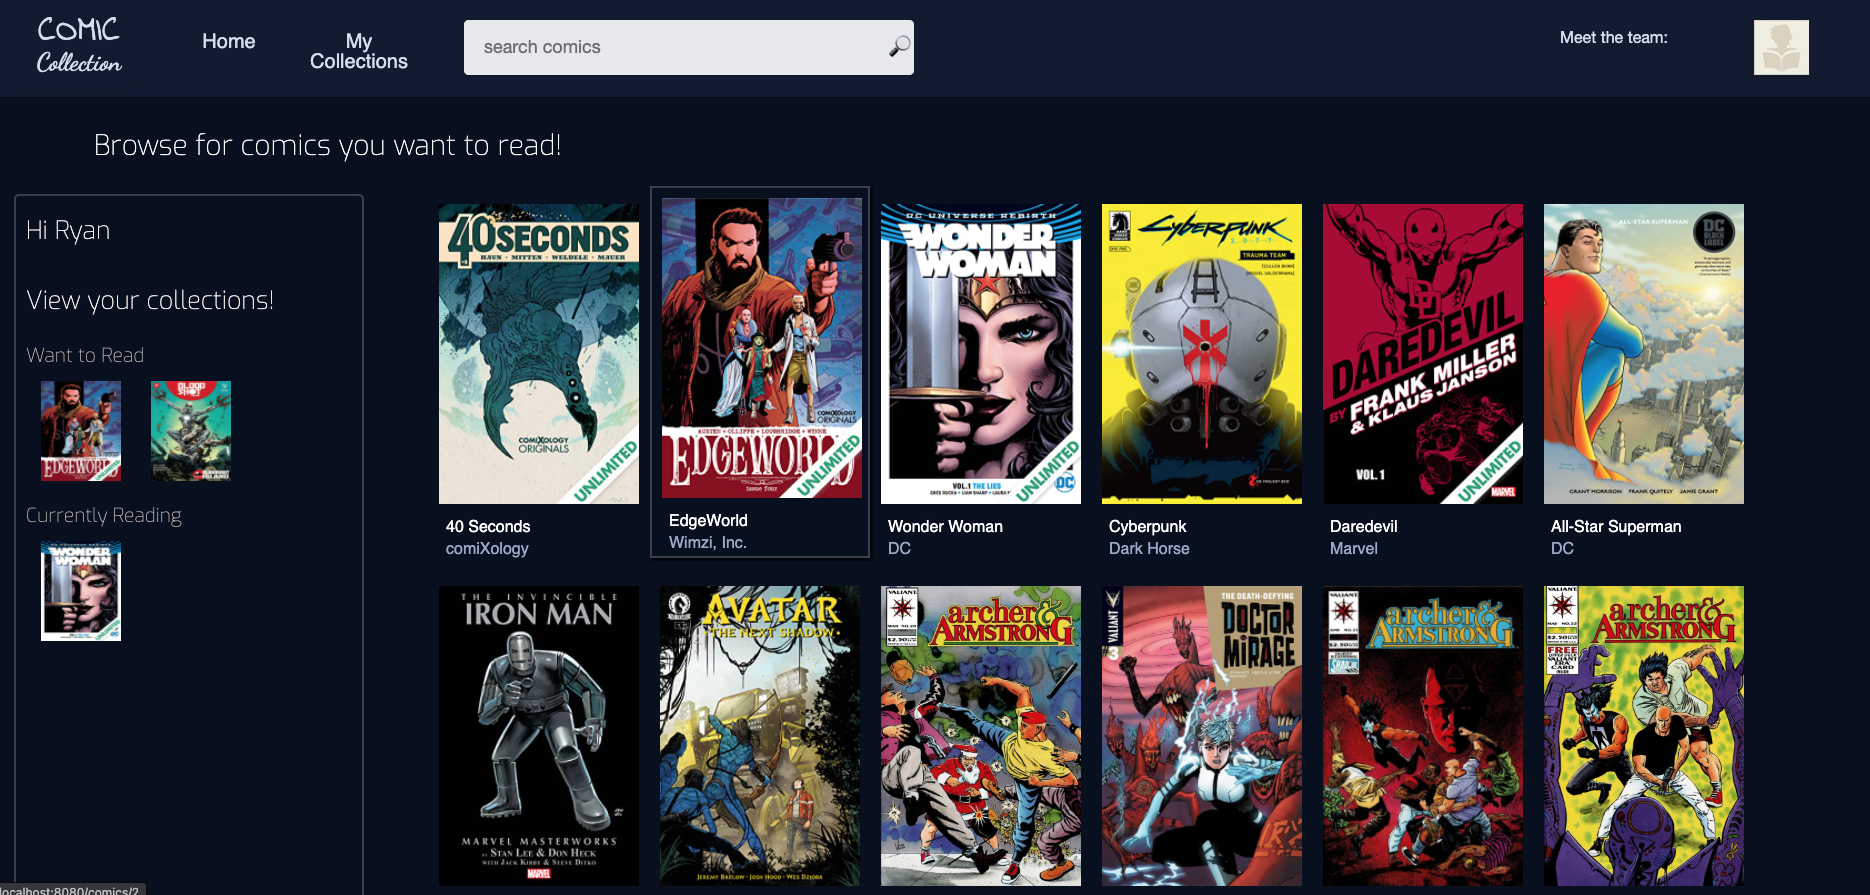Image resolution: width=1870 pixels, height=895 pixels.
Task: Click the Wonder Woman title text
Action: (945, 527)
